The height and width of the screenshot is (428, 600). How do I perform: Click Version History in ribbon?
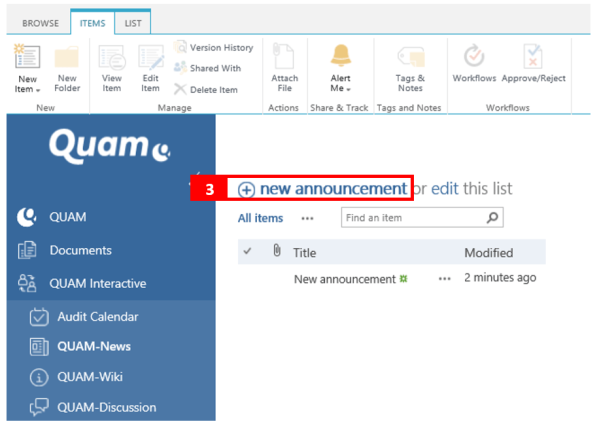click(x=214, y=47)
